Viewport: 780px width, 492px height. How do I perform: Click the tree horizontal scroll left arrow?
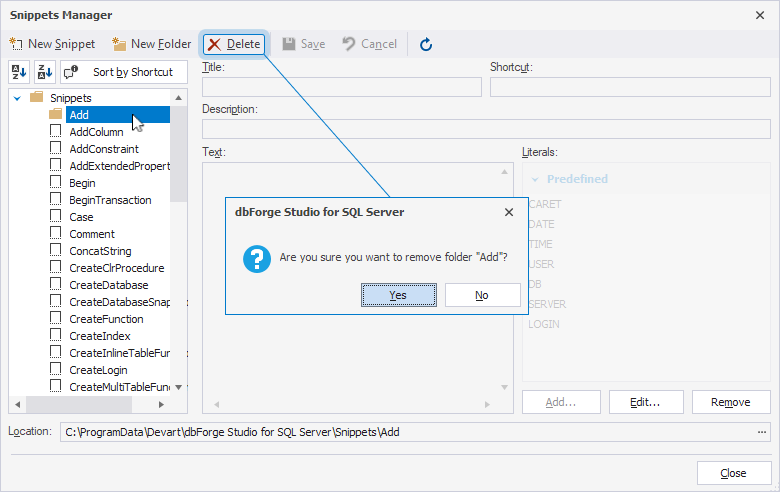[x=17, y=404]
